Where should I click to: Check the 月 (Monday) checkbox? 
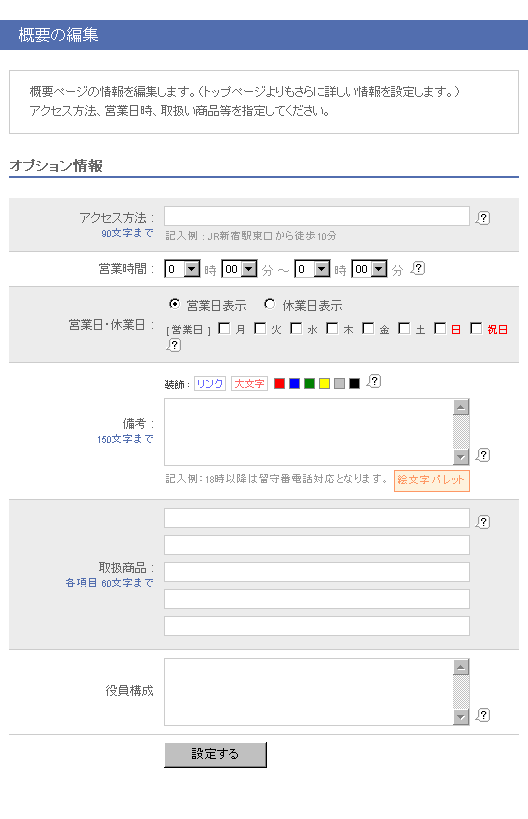[224, 328]
